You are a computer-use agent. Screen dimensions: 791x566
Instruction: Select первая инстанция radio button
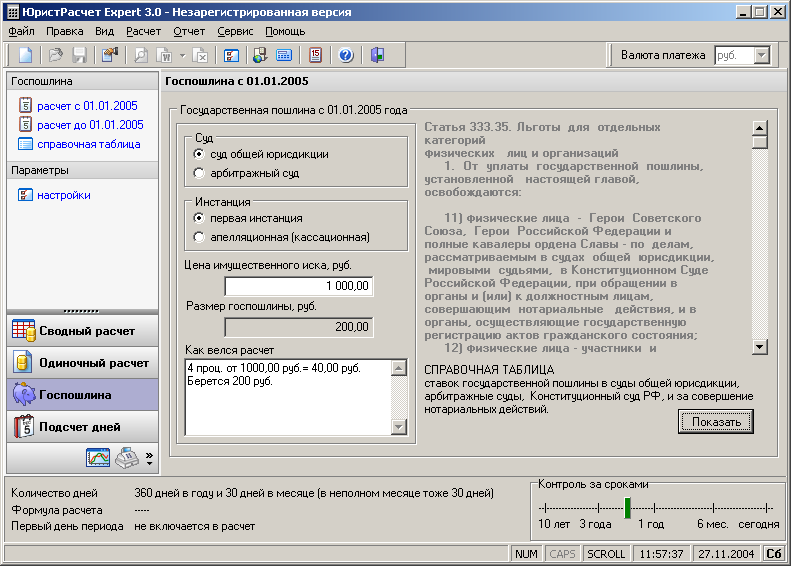199,218
